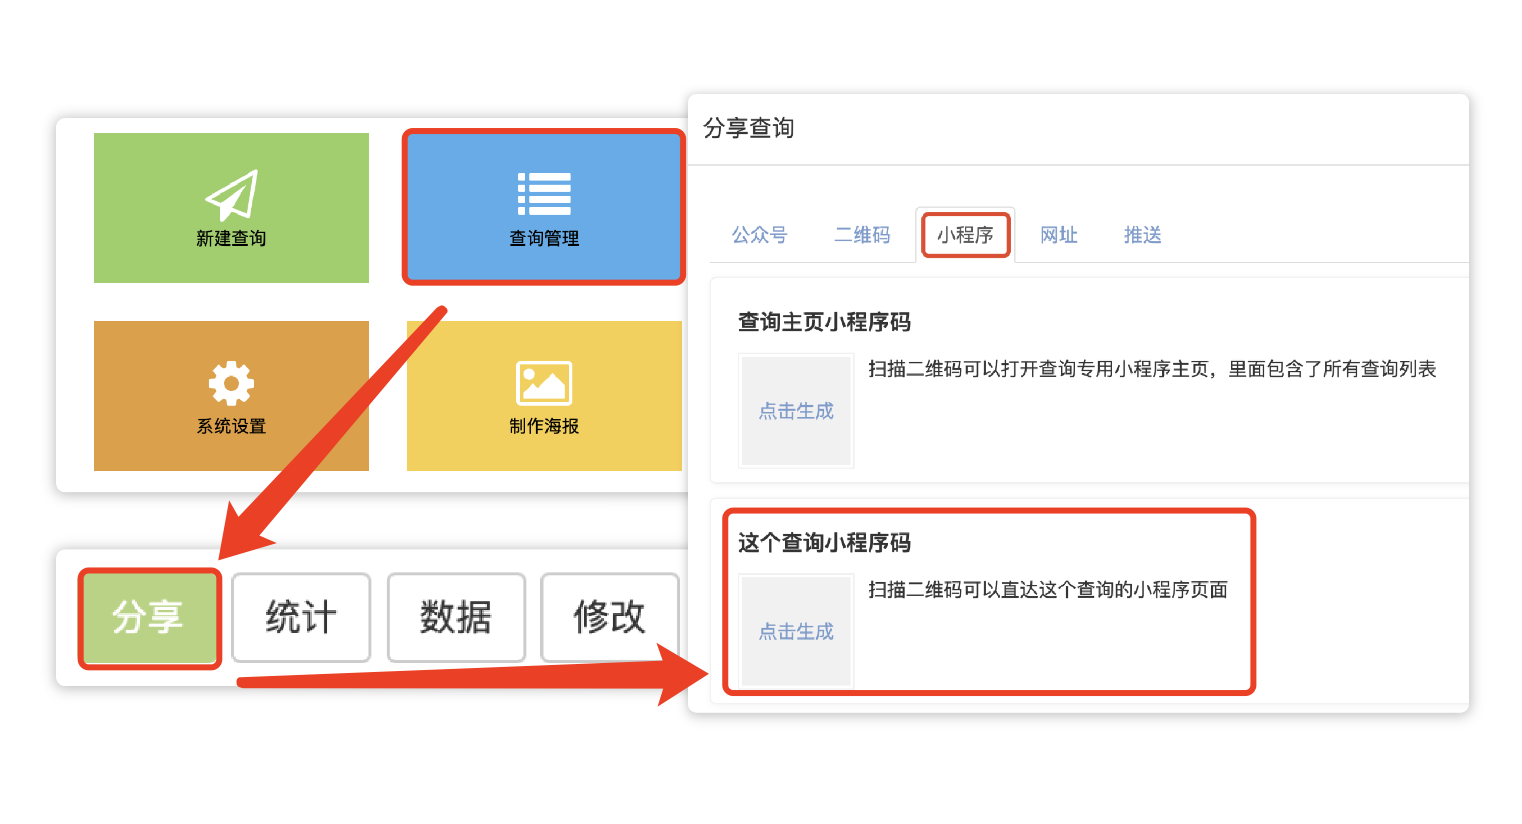Open the 新建查询 tile label
This screenshot has height=824, width=1522.
click(231, 238)
